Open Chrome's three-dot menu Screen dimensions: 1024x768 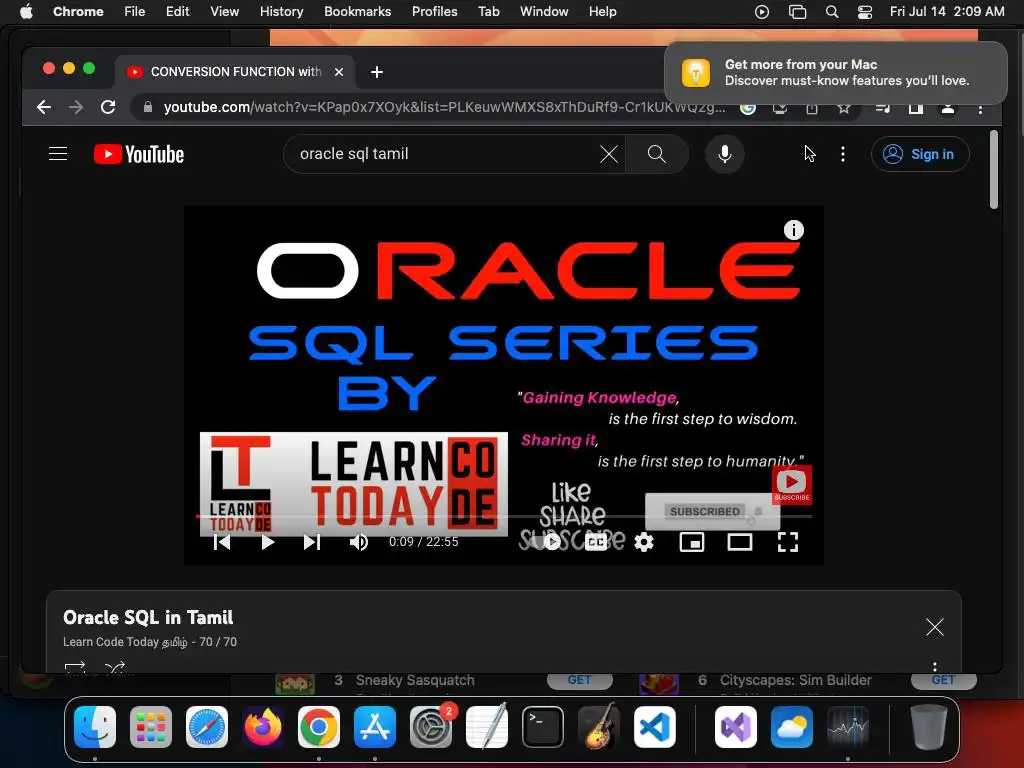point(980,108)
